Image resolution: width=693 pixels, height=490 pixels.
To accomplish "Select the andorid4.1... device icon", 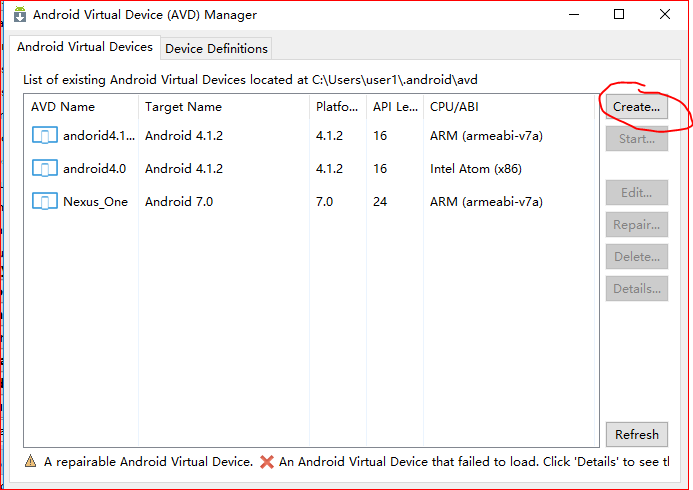I will point(45,135).
